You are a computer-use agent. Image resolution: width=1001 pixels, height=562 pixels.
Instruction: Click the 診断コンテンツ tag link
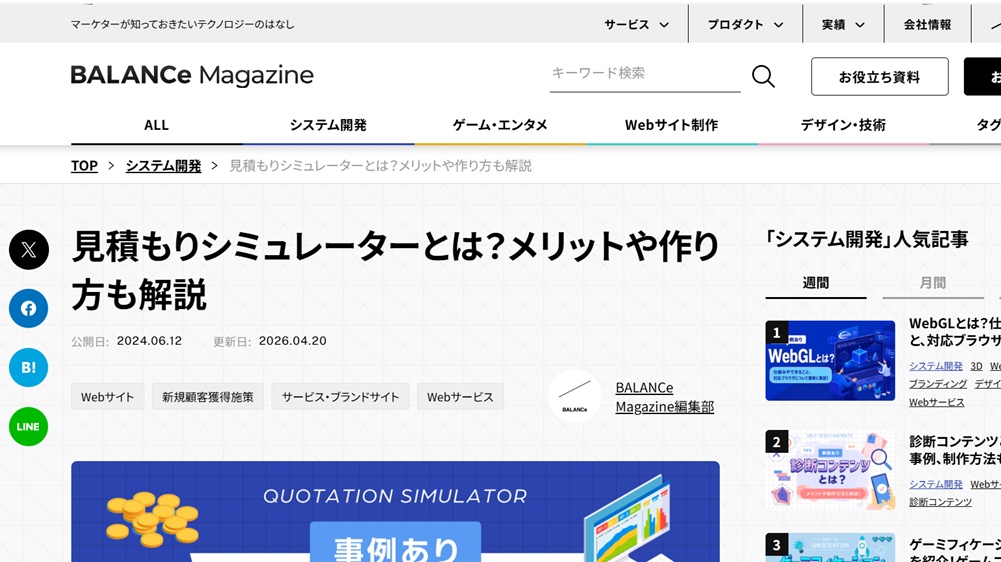tap(940, 502)
